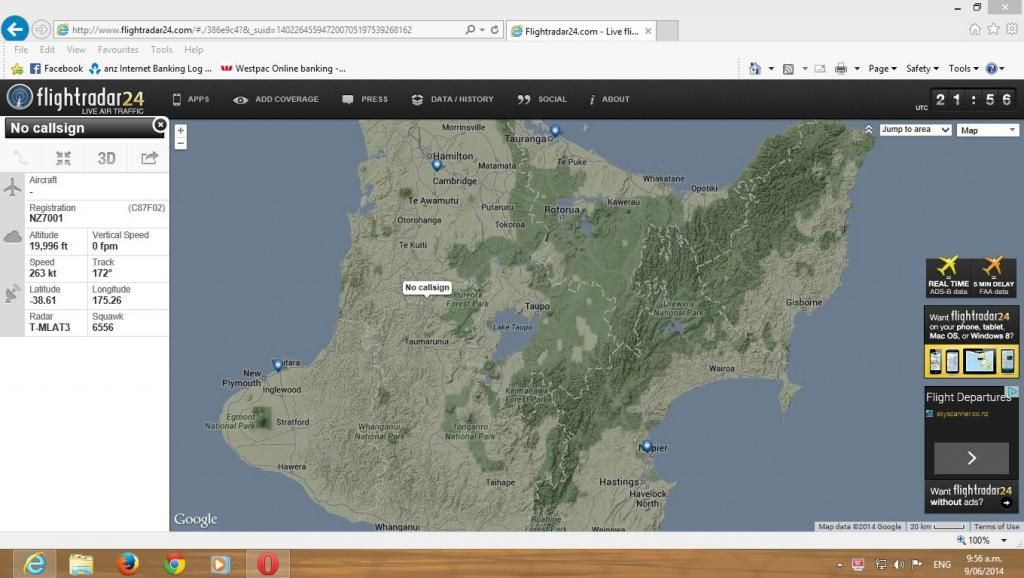Open the Map type dropdown
This screenshot has height=578, width=1024.
987,130
